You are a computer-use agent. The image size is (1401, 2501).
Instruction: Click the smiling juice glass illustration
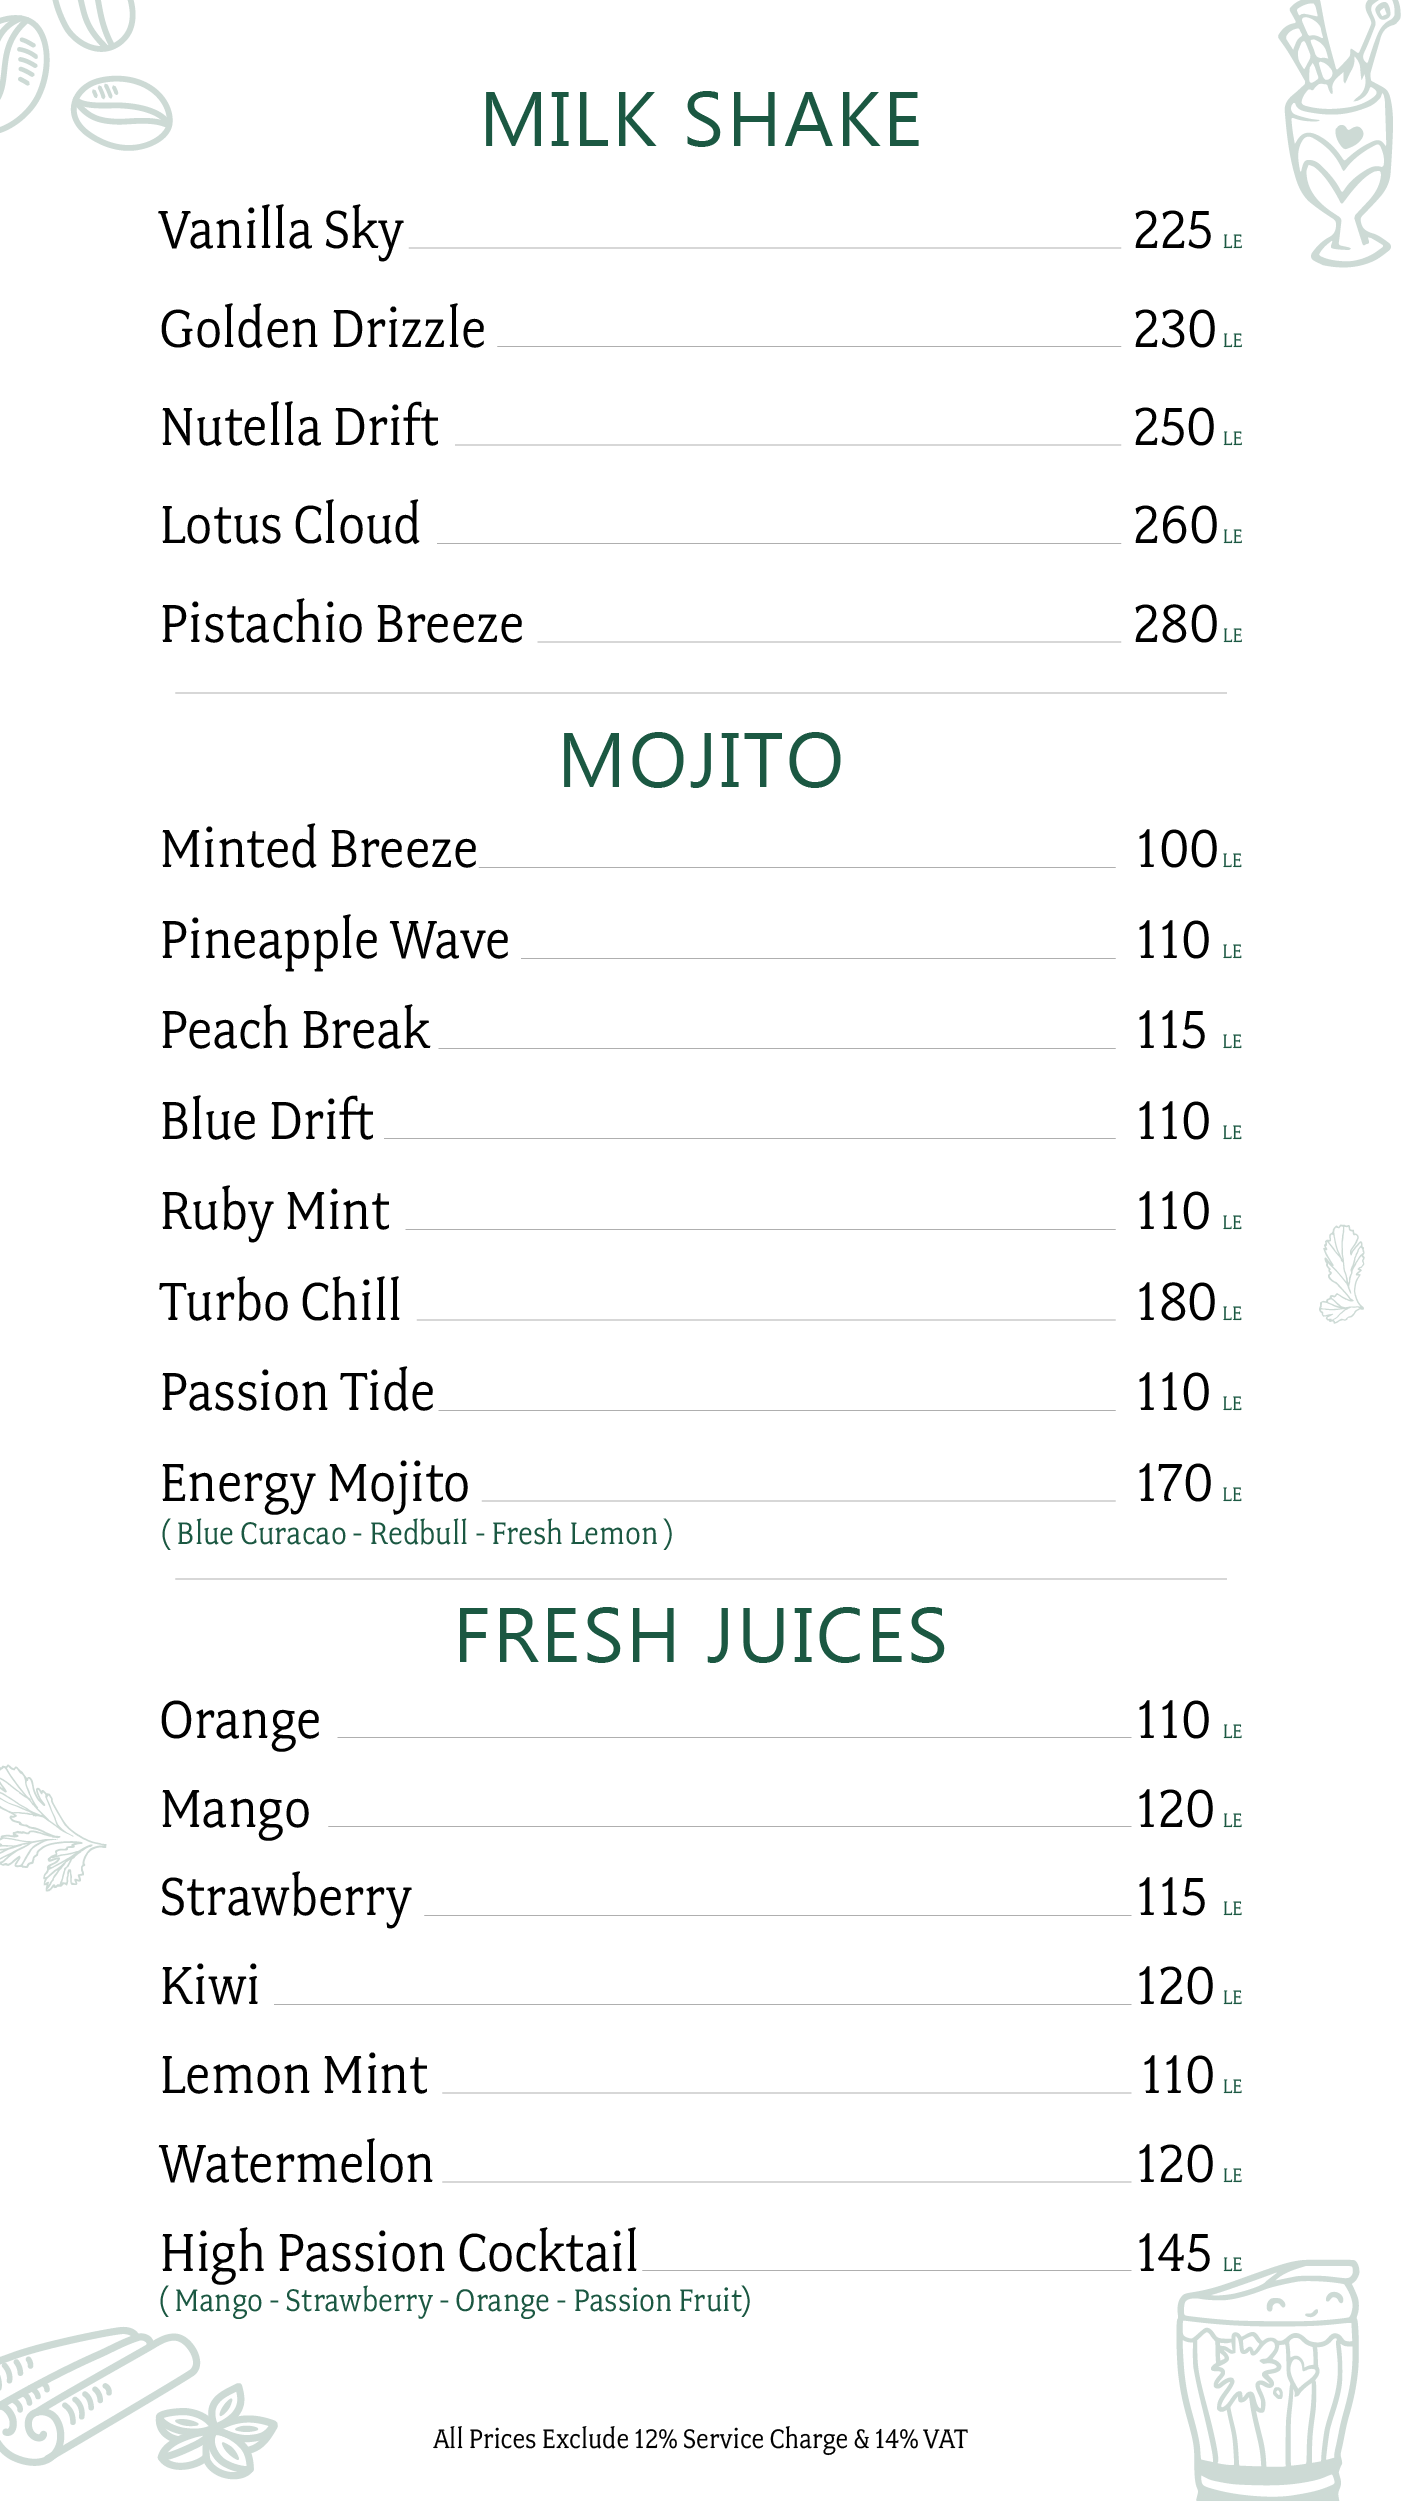tap(1268, 2382)
